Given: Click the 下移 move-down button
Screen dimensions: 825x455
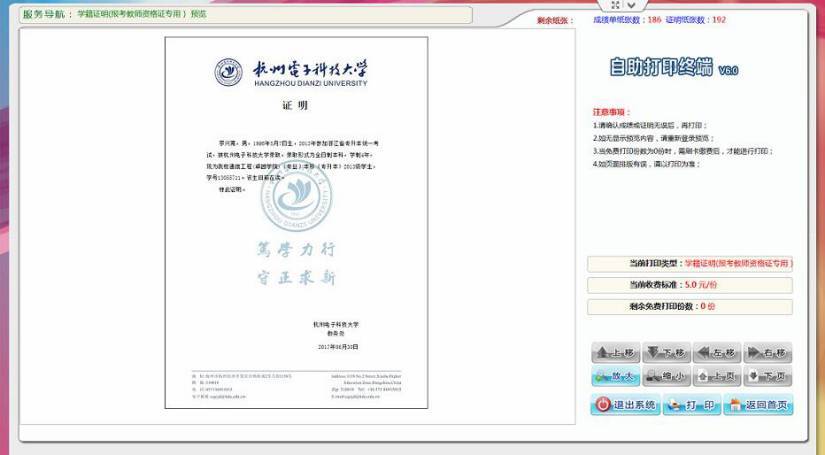Looking at the screenshot, I should click(666, 352).
